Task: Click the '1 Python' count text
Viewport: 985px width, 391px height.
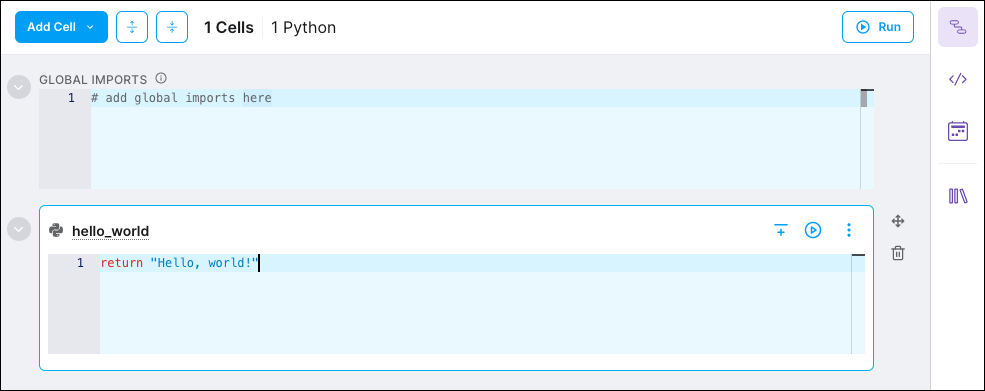Action: pyautogui.click(x=303, y=28)
